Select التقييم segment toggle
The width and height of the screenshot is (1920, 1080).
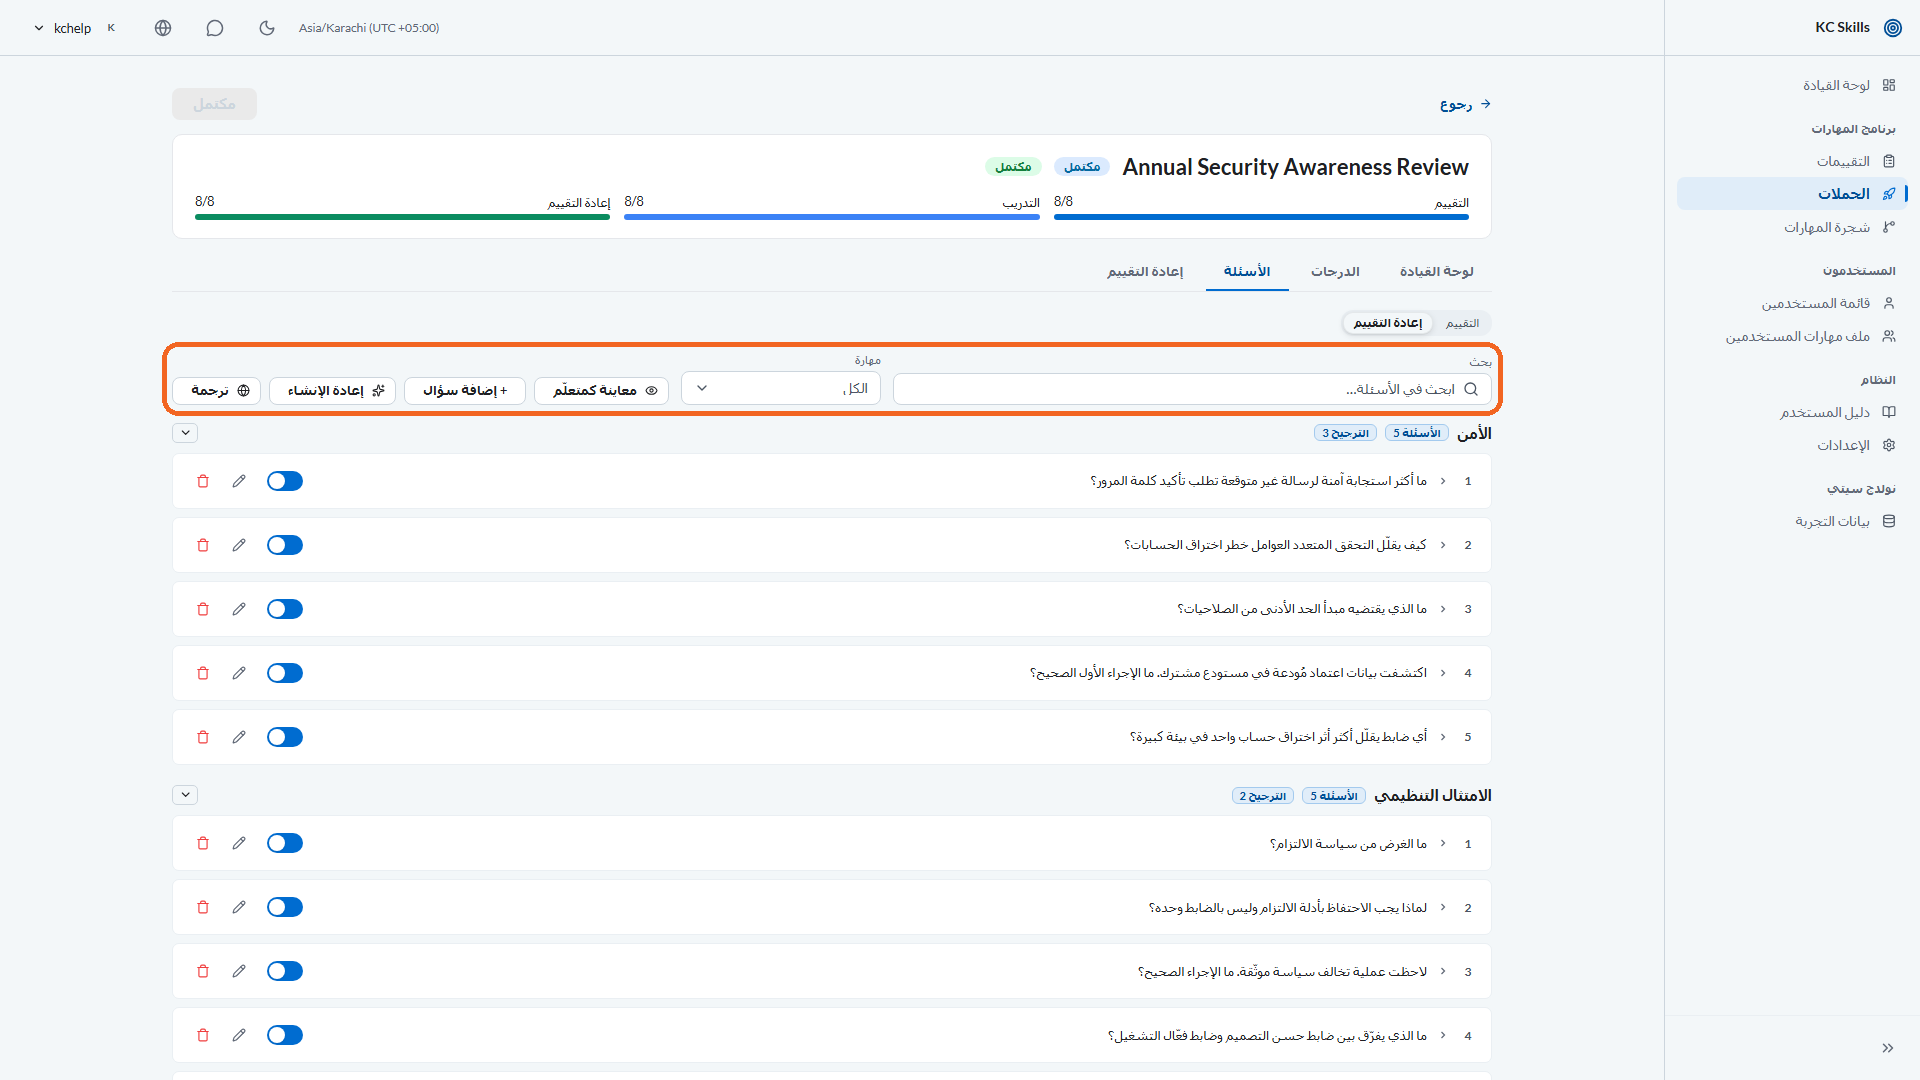click(x=1462, y=323)
